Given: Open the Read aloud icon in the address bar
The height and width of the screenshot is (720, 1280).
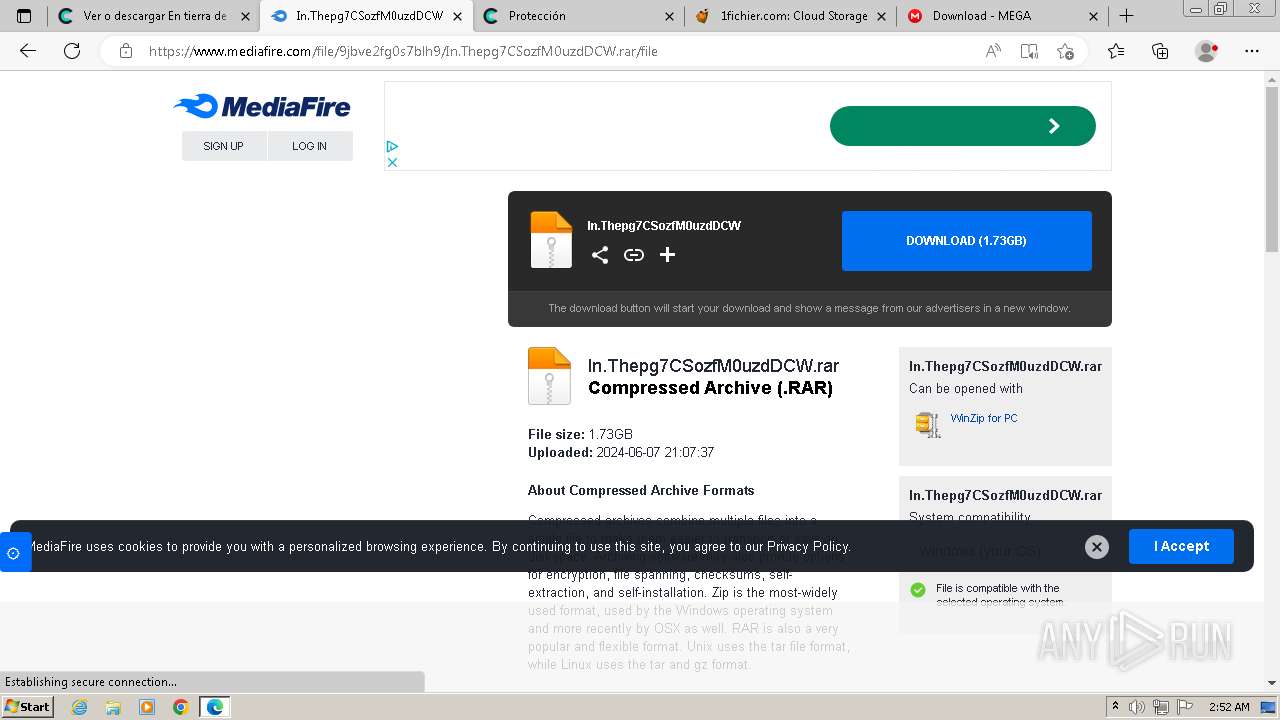Looking at the screenshot, I should (x=993, y=51).
